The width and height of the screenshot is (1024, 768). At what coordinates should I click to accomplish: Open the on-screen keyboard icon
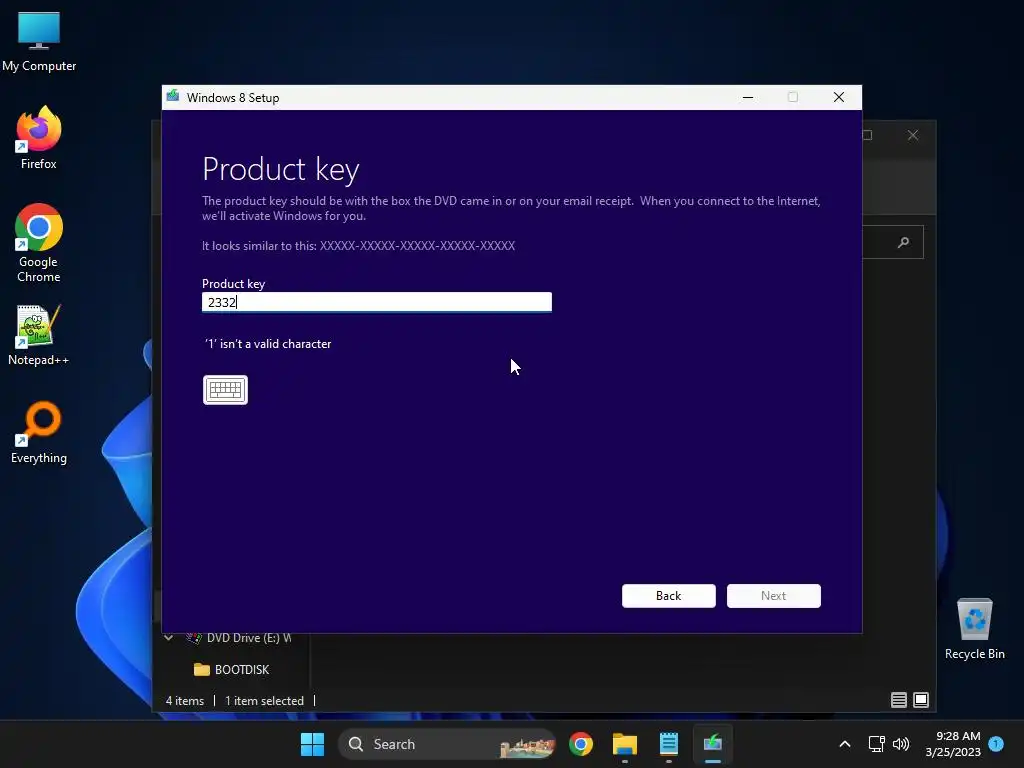[225, 390]
